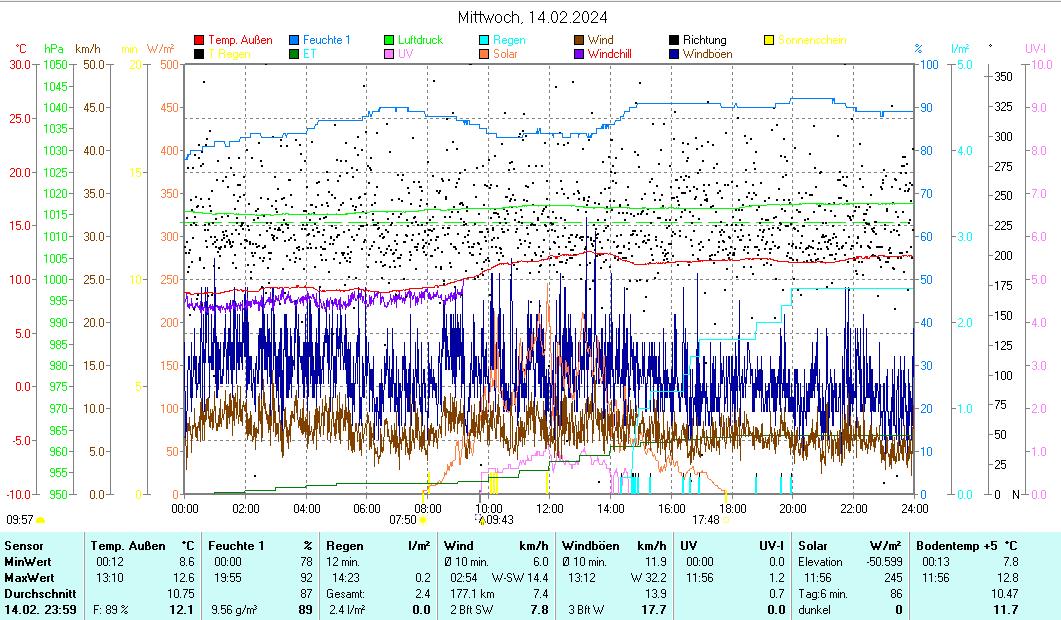Click the dark green ET legend swatch
The image size is (1061, 620).
(x=295, y=54)
